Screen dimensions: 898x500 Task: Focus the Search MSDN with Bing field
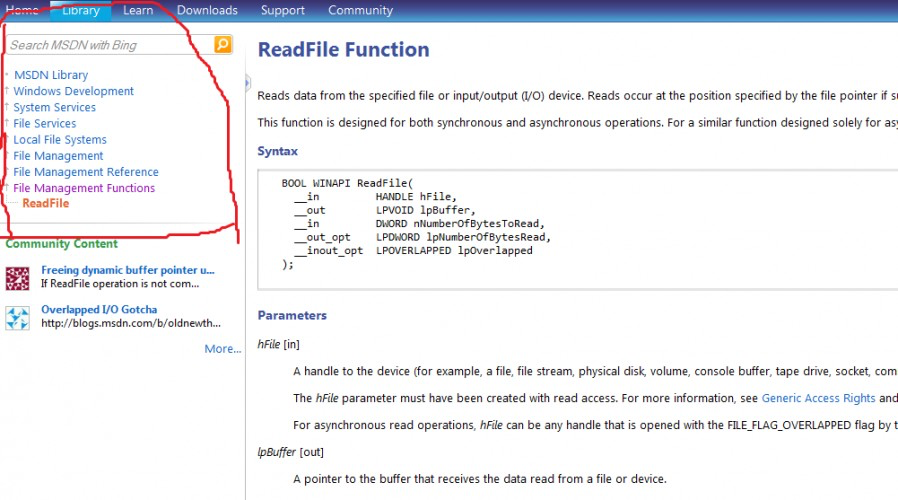pyautogui.click(x=110, y=45)
